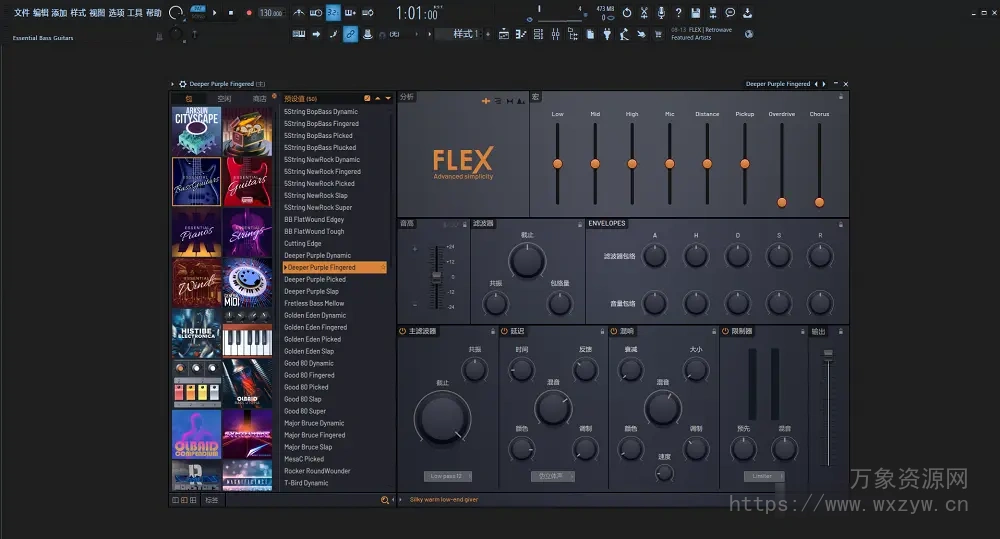The image size is (1000, 539).
Task: Open the Mixer icon in toolbar
Action: pyautogui.click(x=555, y=34)
